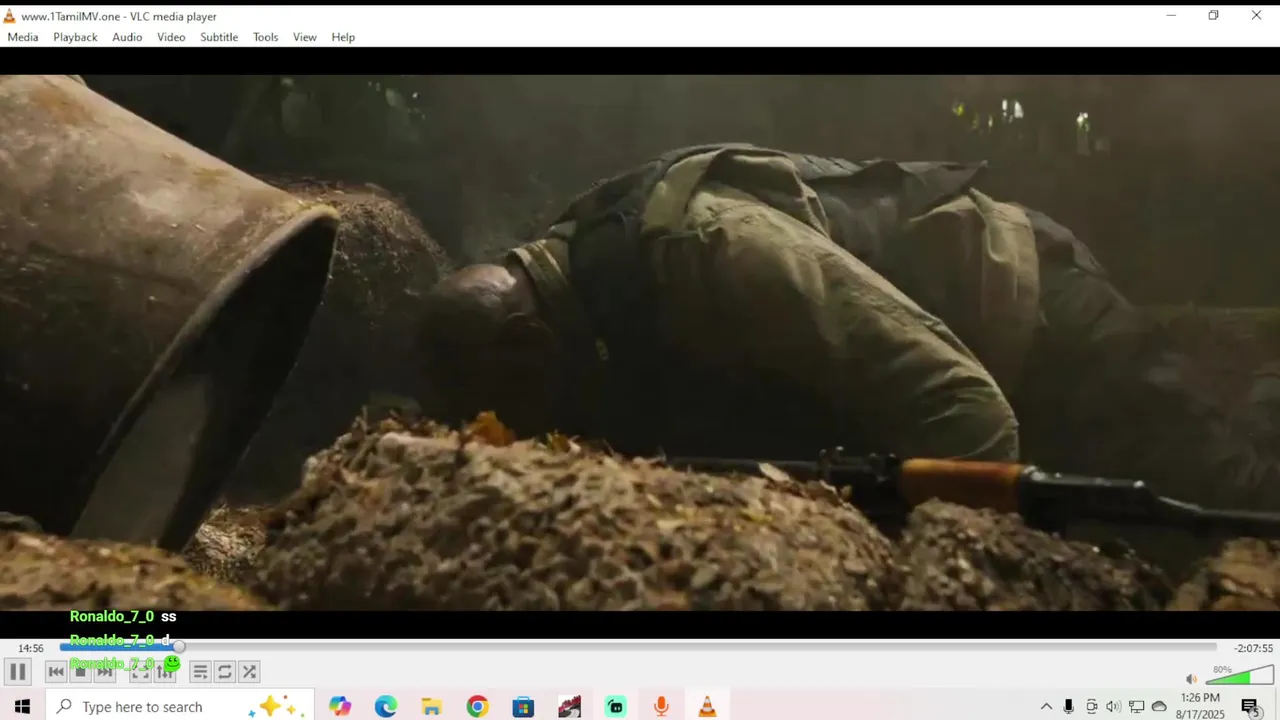1280x720 pixels.
Task: Open the Help menu
Action: (343, 37)
